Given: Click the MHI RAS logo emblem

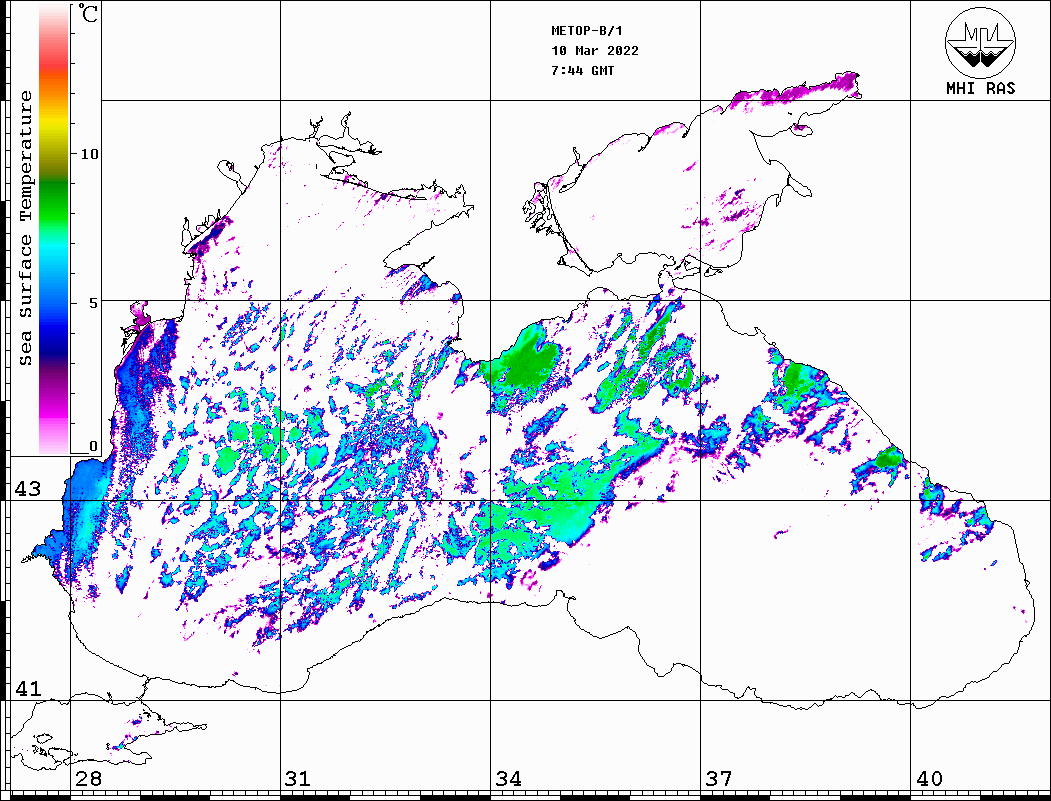Looking at the screenshot, I should (x=980, y=42).
